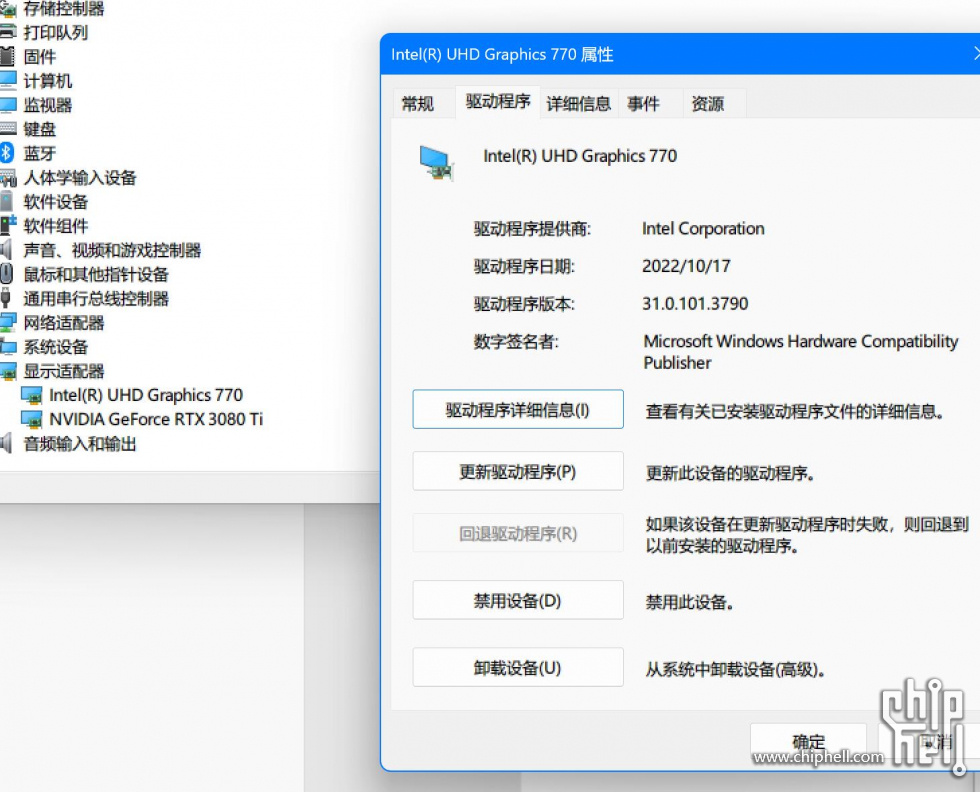
Task: Click the keyboard category icon
Action: 7,129
